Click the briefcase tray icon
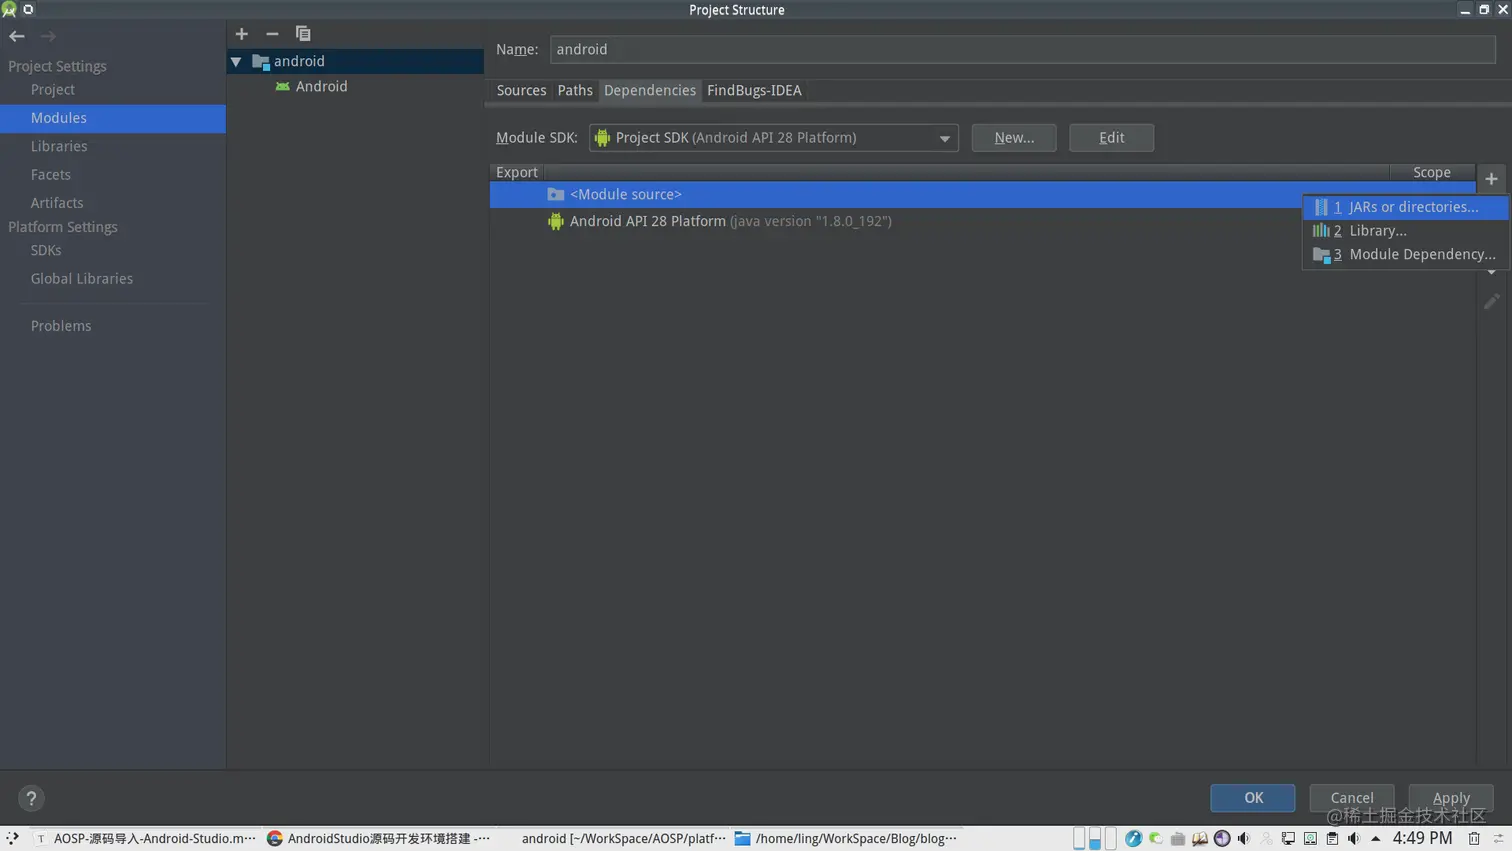This screenshot has height=851, width=1512. pos(1178,839)
